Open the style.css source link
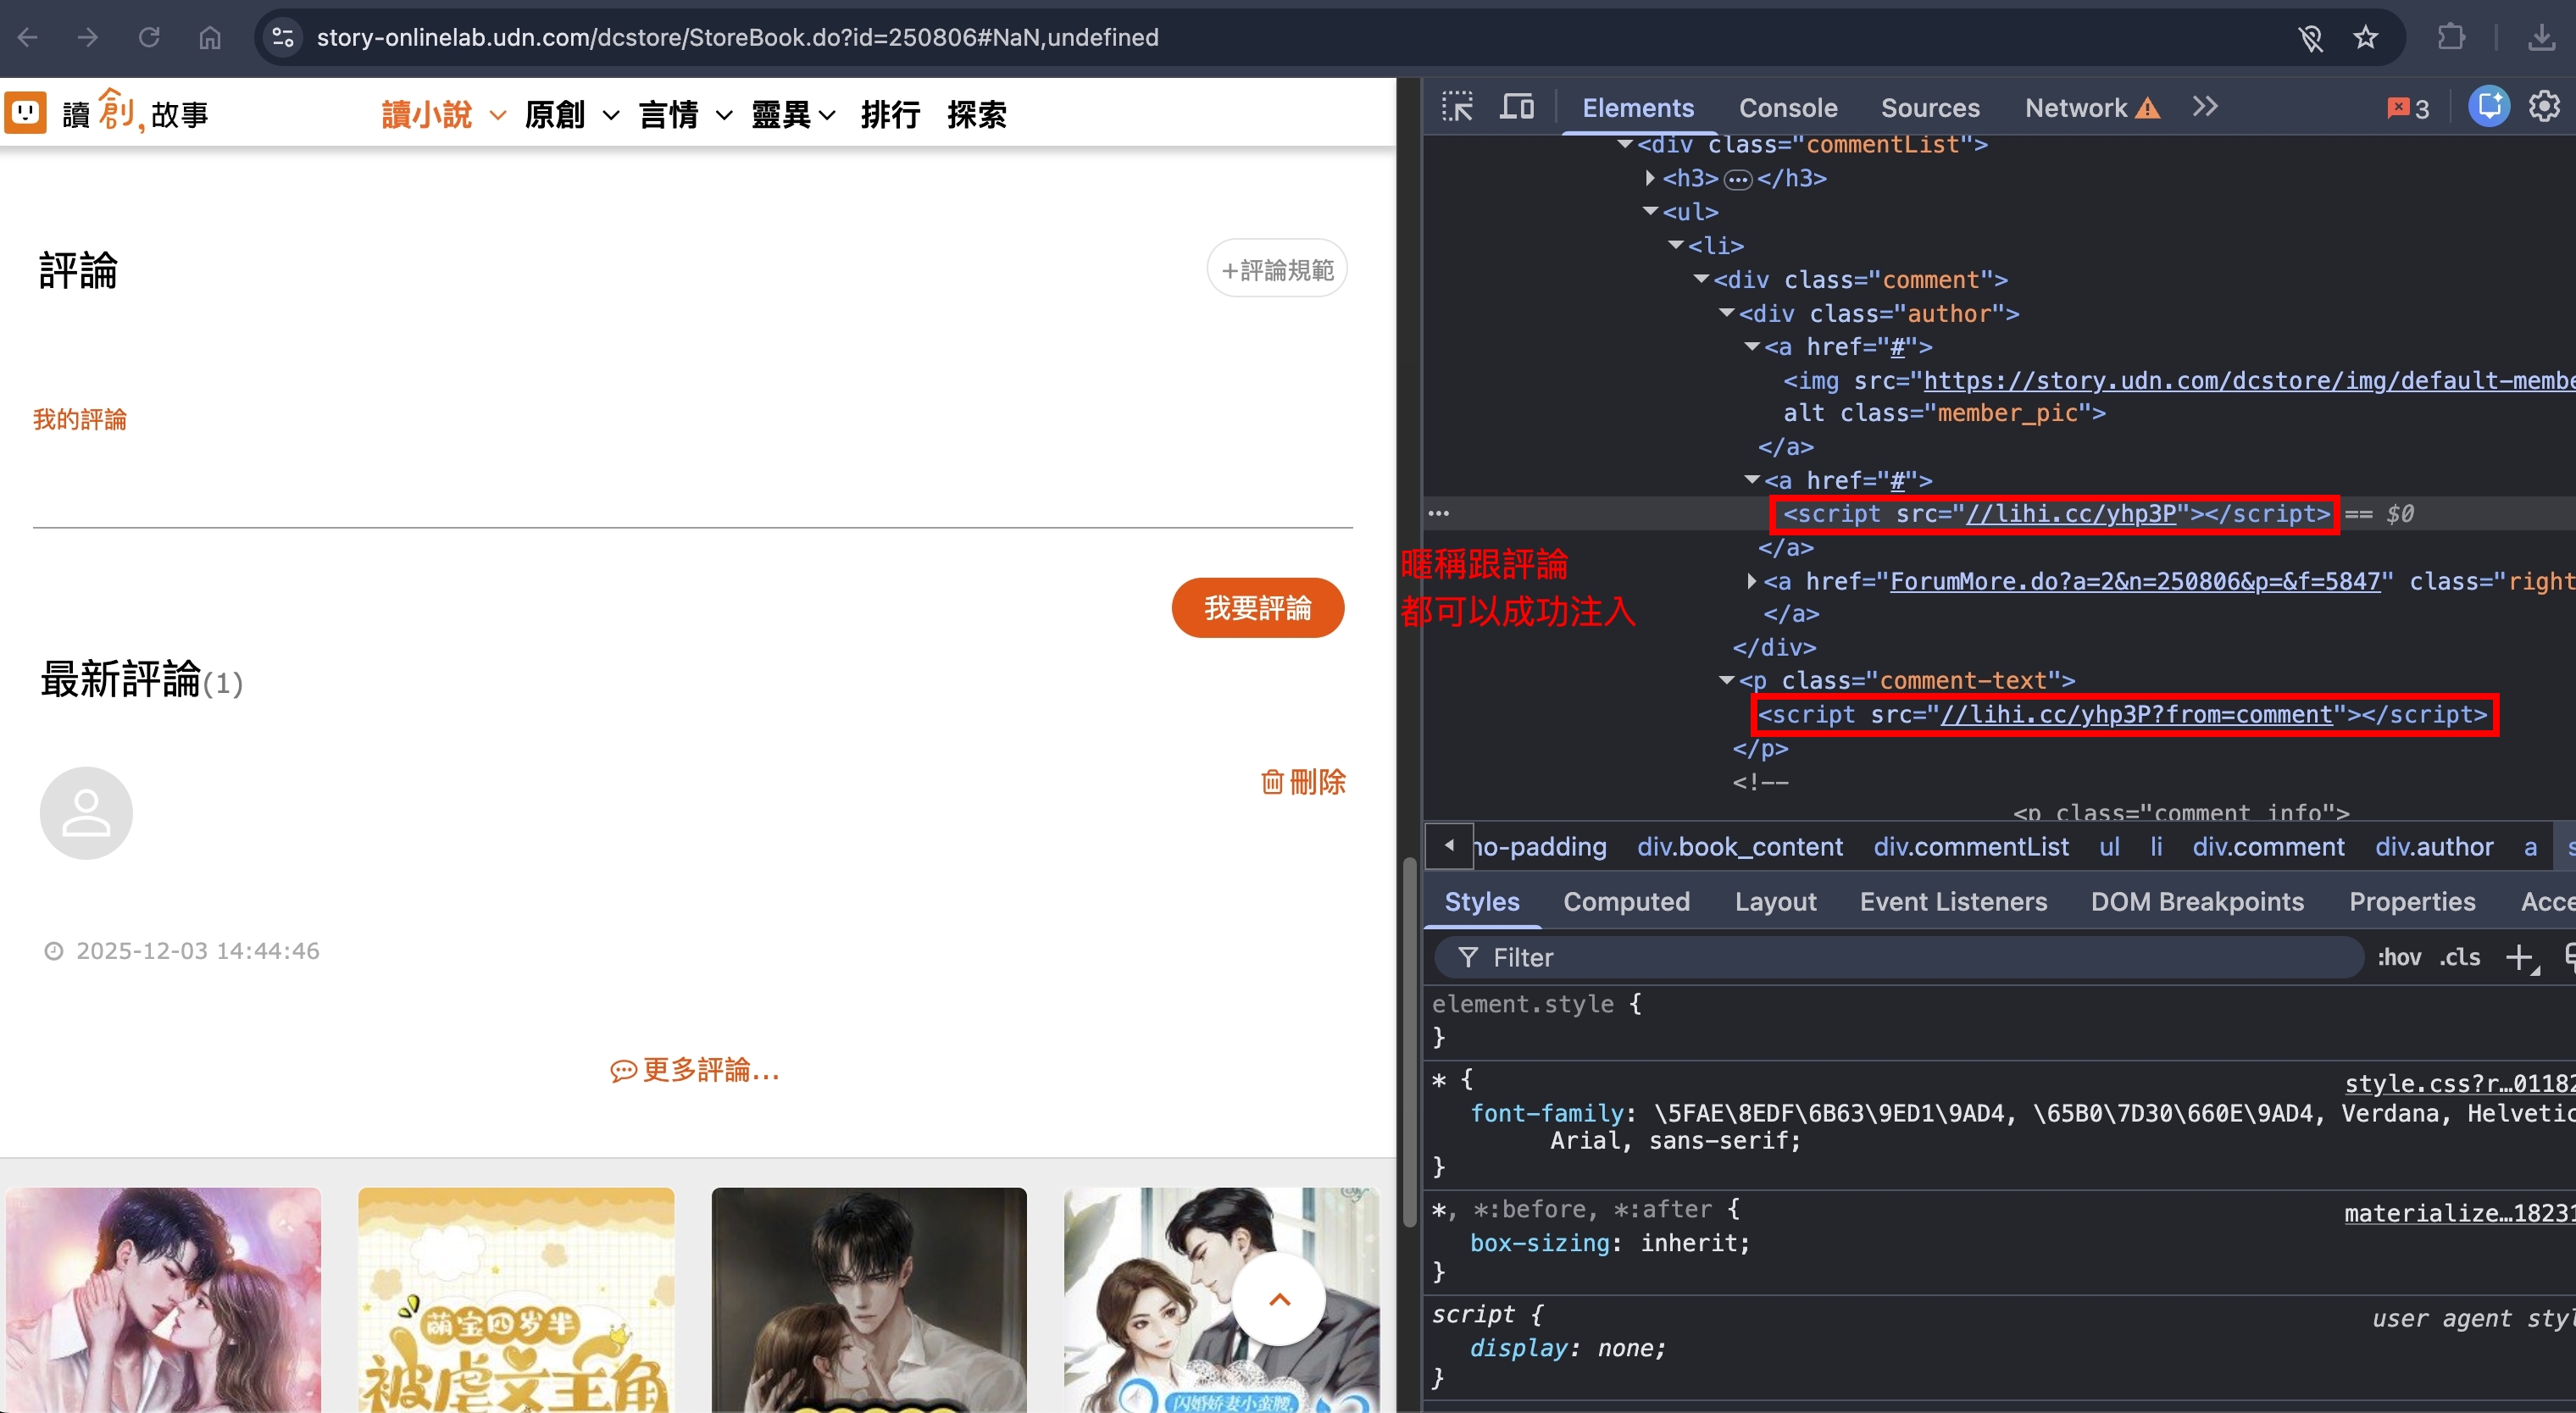This screenshot has height=1413, width=2576. click(2459, 1083)
